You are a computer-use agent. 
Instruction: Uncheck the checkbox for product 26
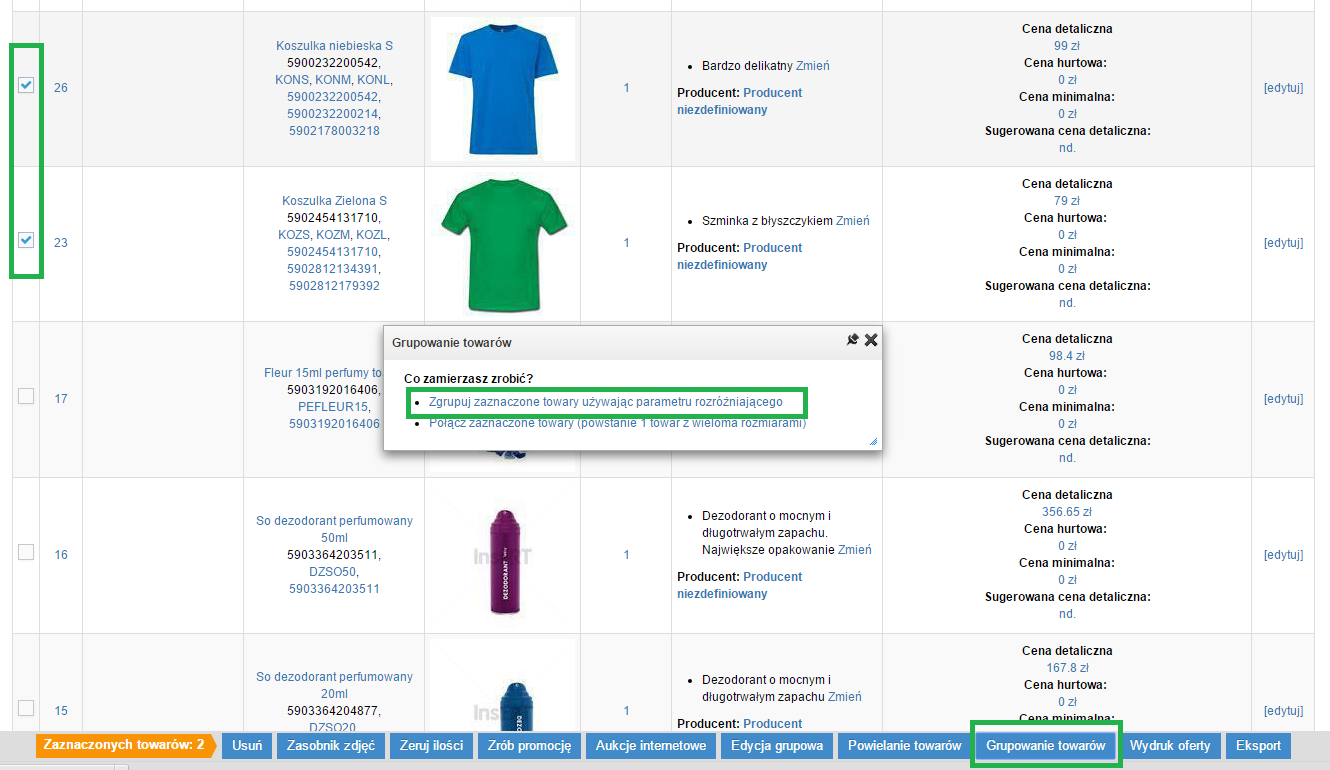tap(26, 86)
